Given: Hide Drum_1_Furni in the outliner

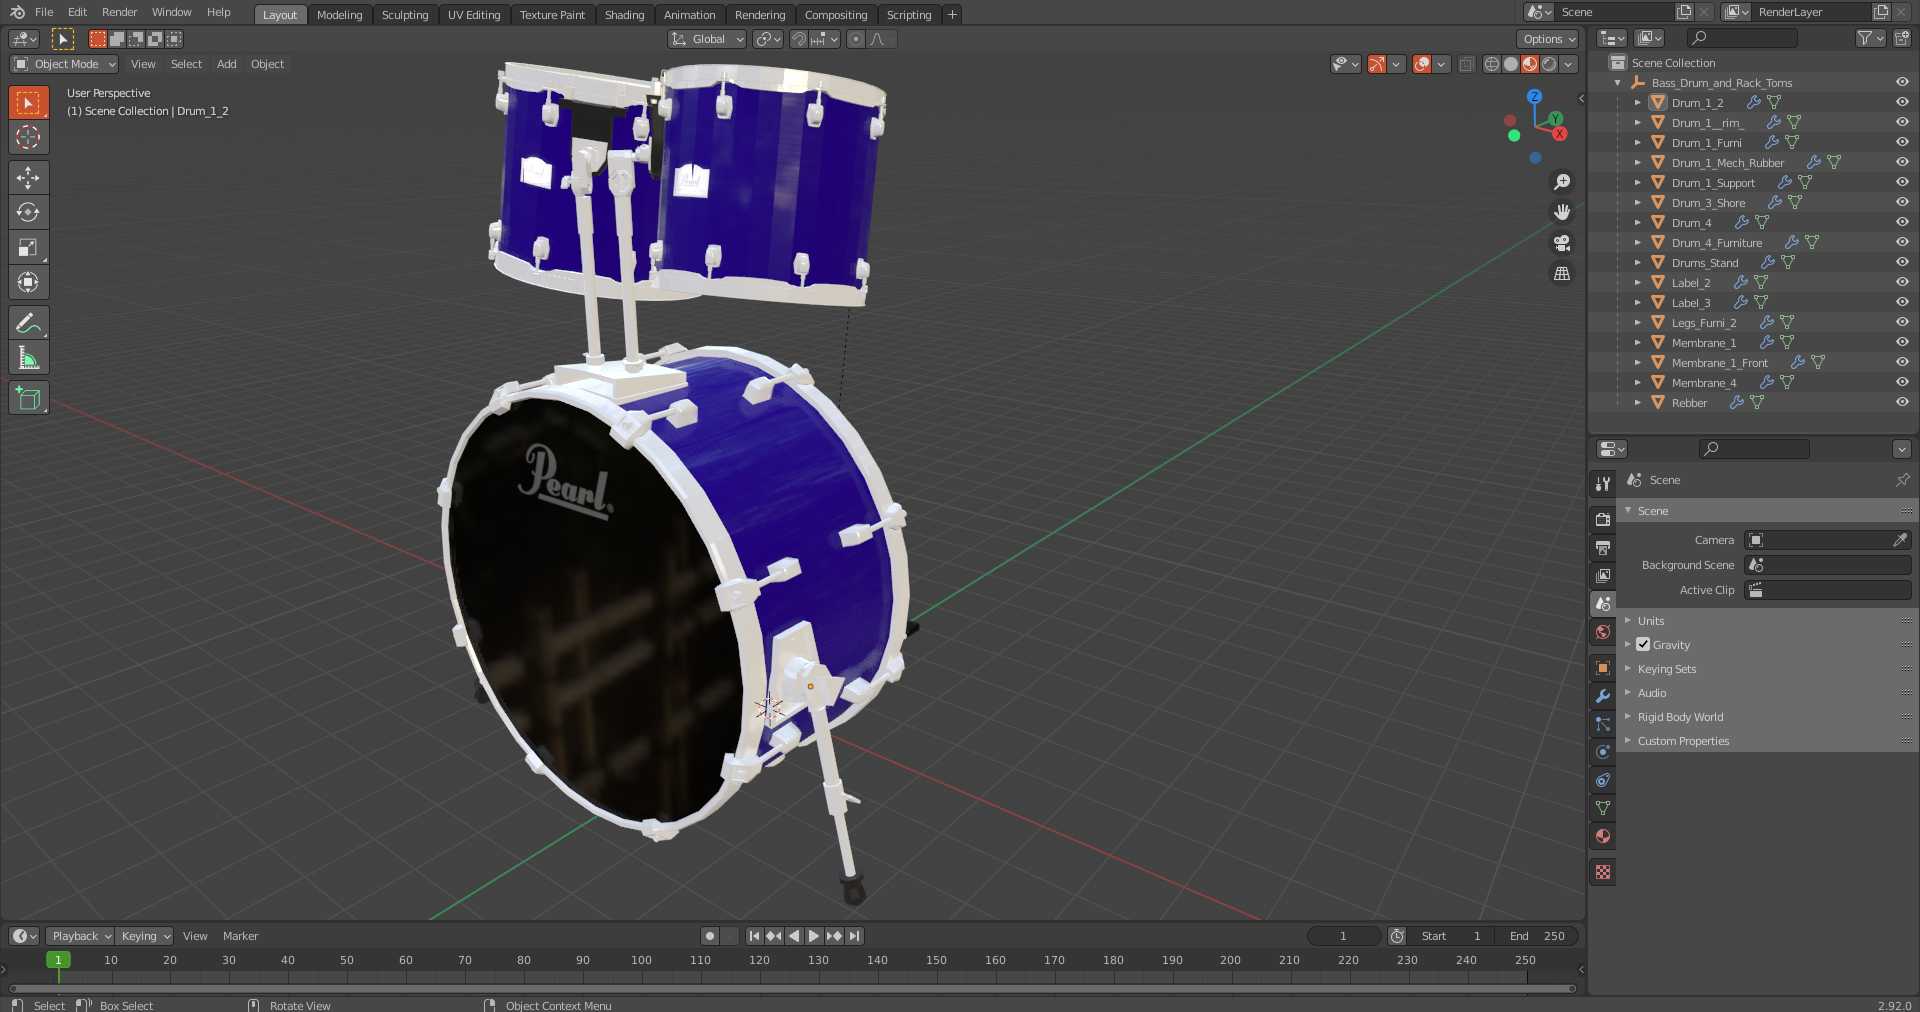Looking at the screenshot, I should 1902,142.
